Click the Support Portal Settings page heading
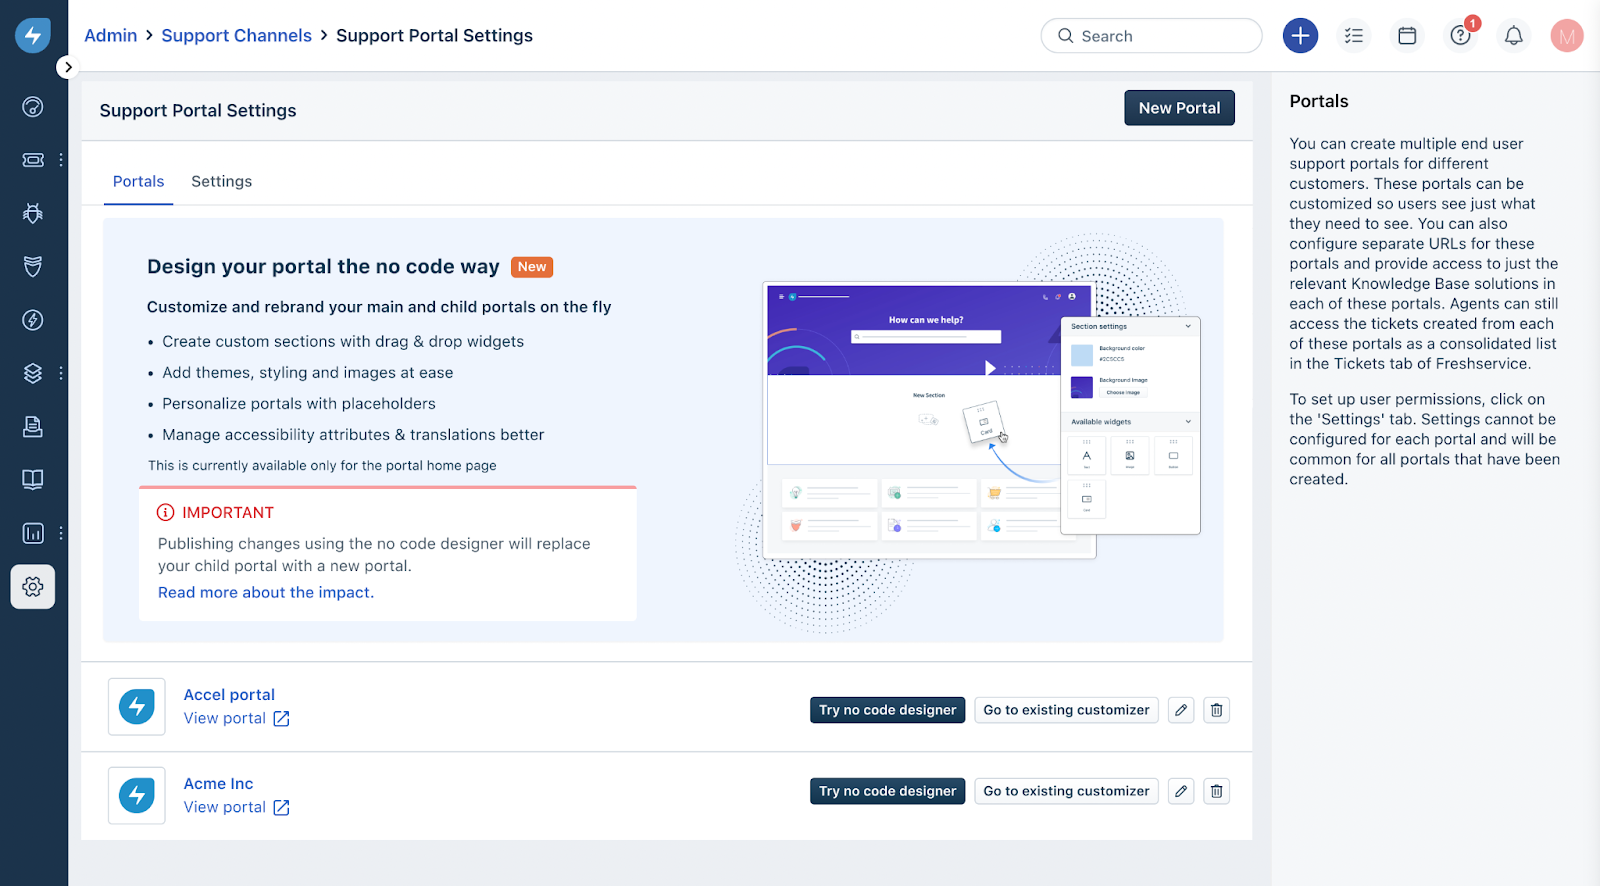Image resolution: width=1600 pixels, height=886 pixels. tap(198, 111)
